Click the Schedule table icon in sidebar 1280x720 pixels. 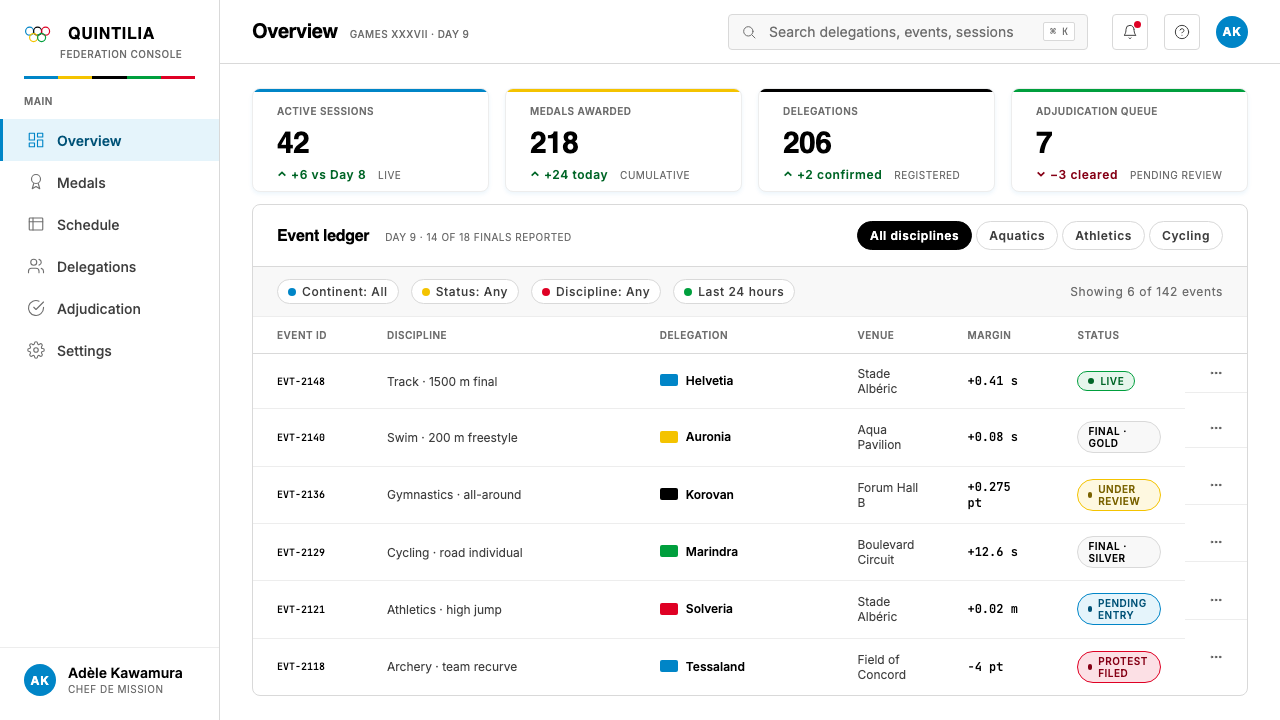click(x=36, y=225)
